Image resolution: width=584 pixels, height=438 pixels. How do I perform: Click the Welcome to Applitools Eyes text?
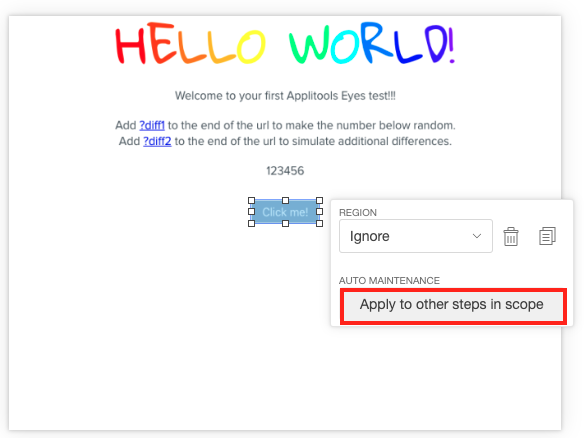click(x=285, y=96)
